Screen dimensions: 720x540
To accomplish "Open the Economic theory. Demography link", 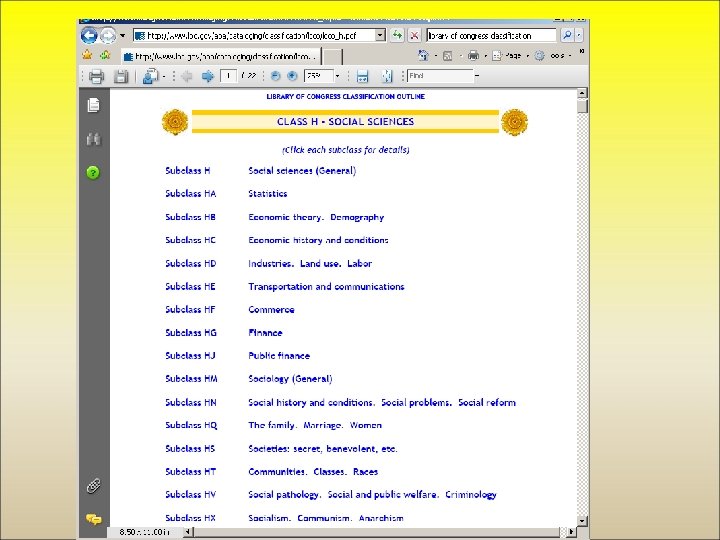I will pos(316,217).
